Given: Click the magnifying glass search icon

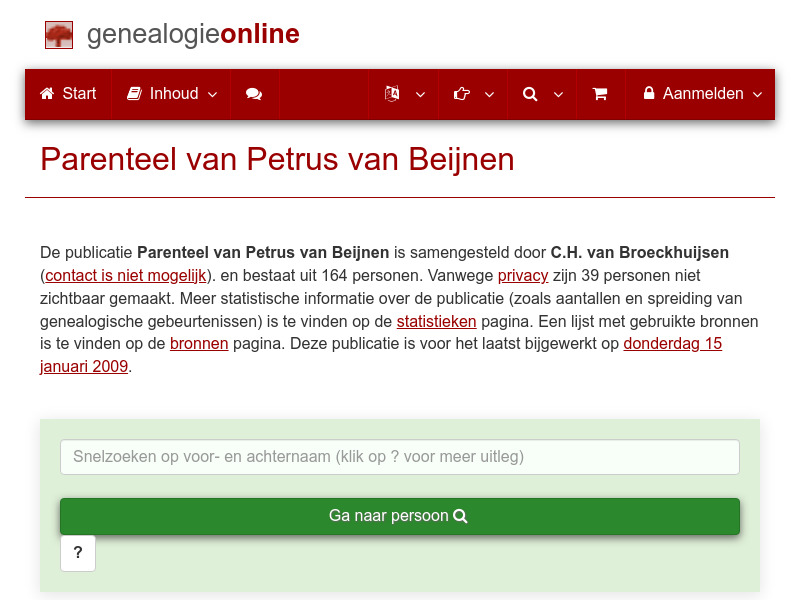Looking at the screenshot, I should 530,94.
